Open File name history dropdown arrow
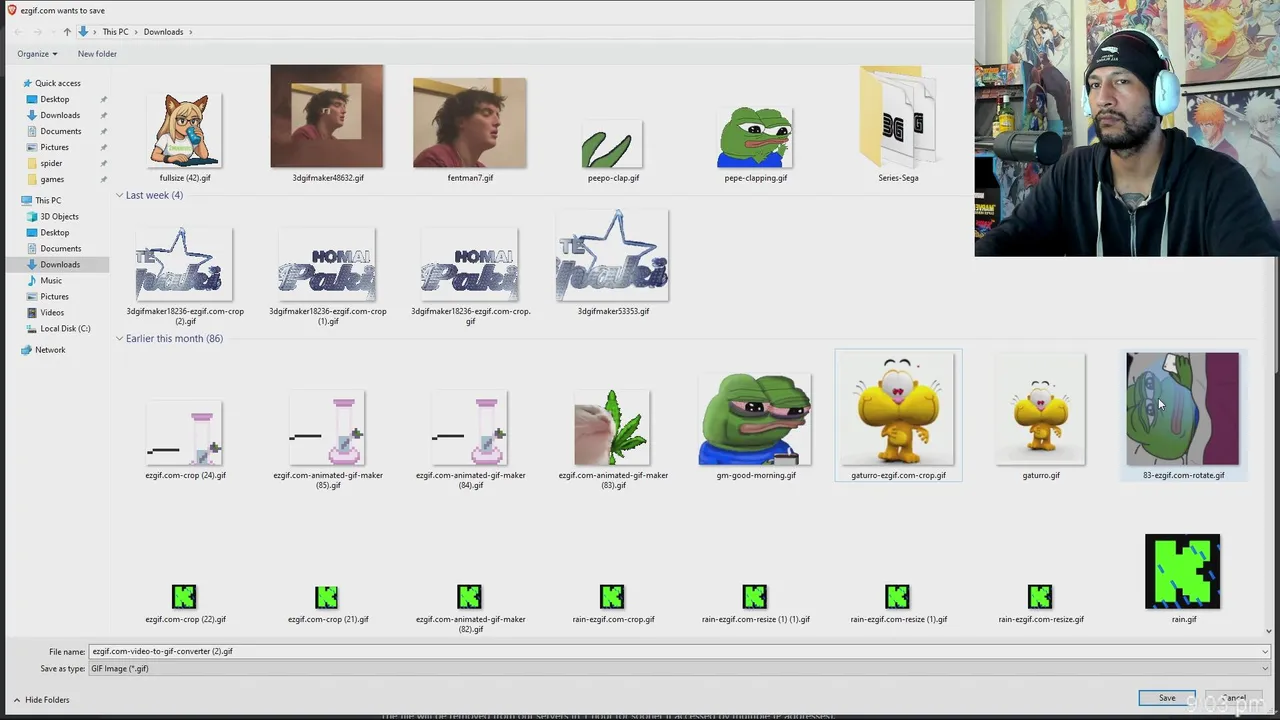The image size is (1280, 720). (1265, 651)
